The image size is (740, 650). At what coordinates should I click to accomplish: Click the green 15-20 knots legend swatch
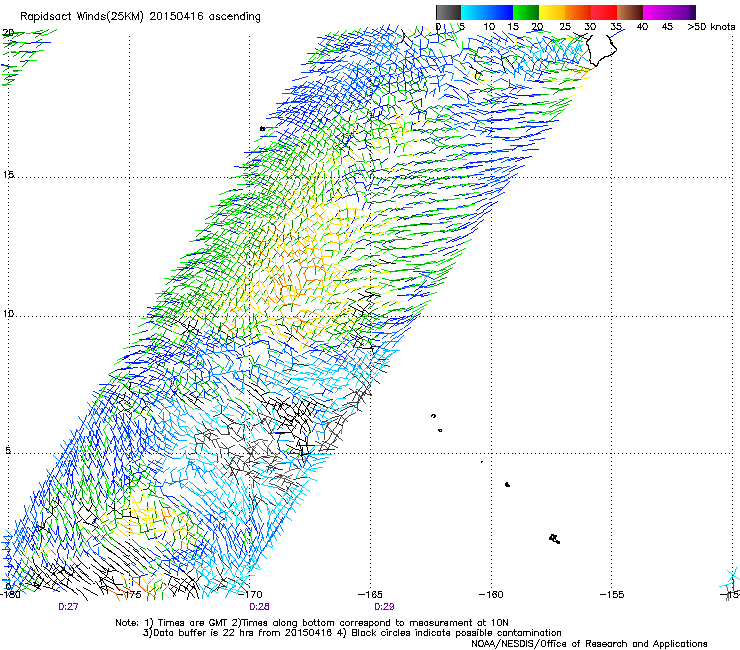click(x=526, y=12)
